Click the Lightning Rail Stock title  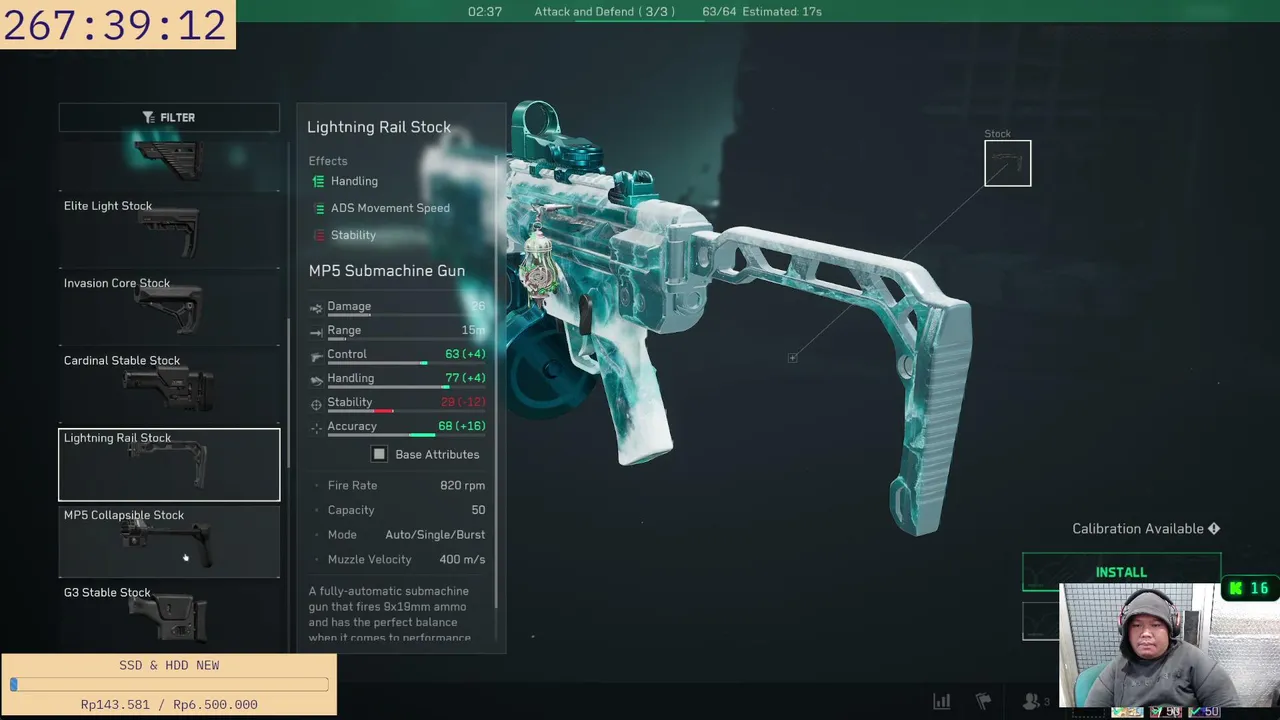tap(379, 127)
